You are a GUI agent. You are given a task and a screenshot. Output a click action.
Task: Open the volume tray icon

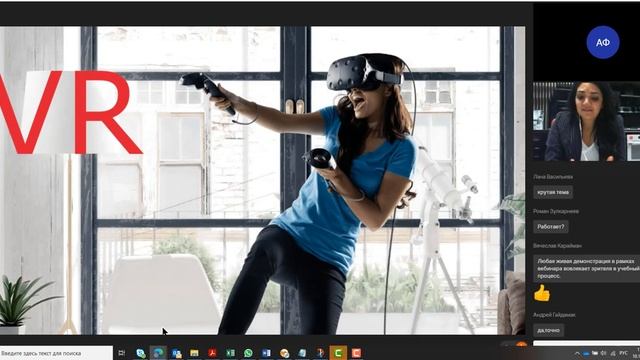[604, 353]
